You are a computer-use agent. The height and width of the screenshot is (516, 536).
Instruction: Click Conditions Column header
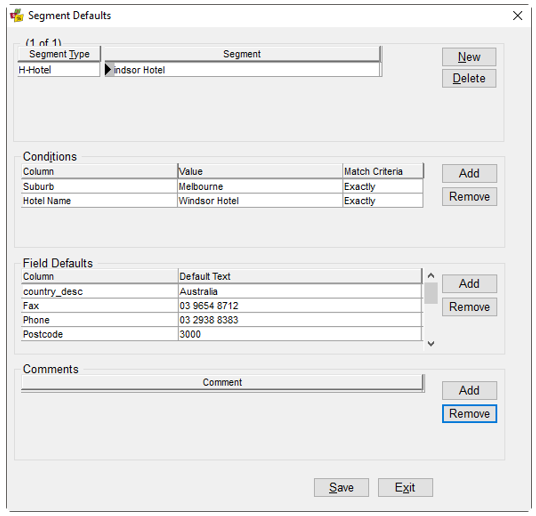pyautogui.click(x=99, y=171)
